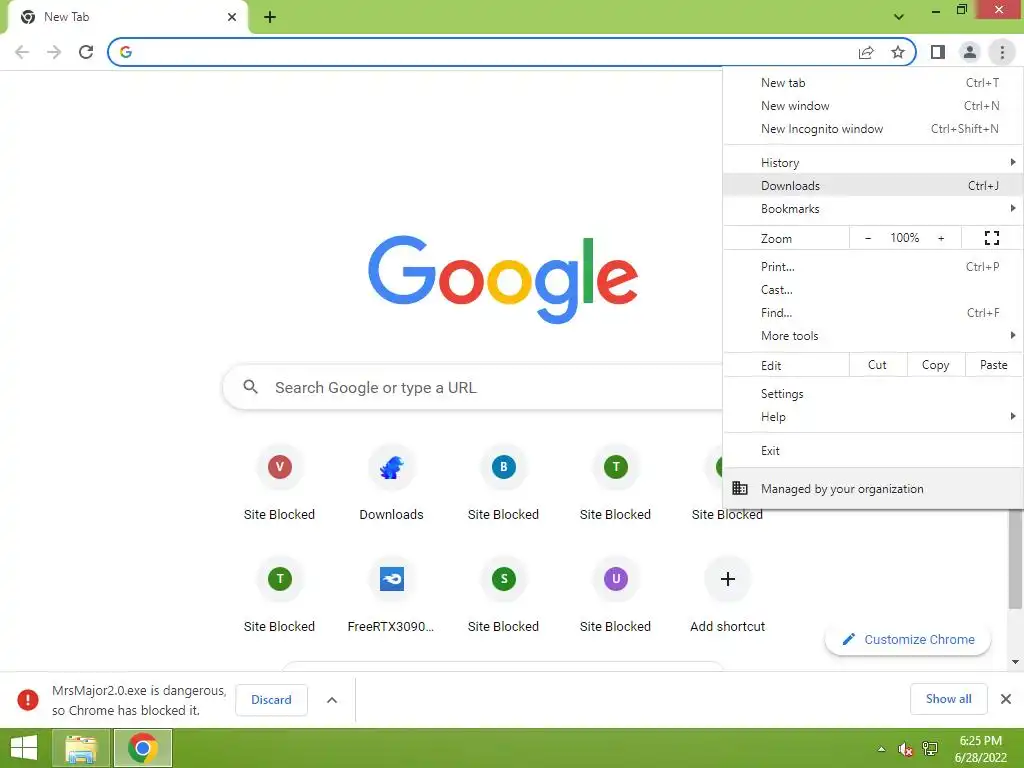
Task: Click the Google logo
Action: pos(503,279)
